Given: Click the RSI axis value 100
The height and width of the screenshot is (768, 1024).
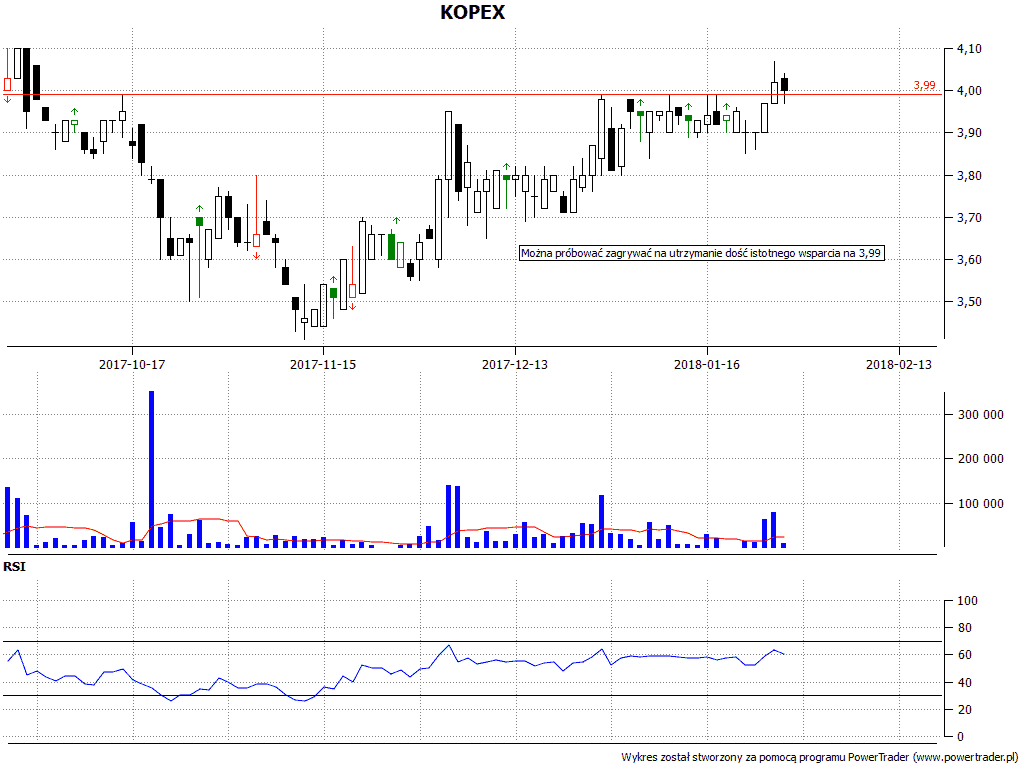Looking at the screenshot, I should click(x=967, y=601).
